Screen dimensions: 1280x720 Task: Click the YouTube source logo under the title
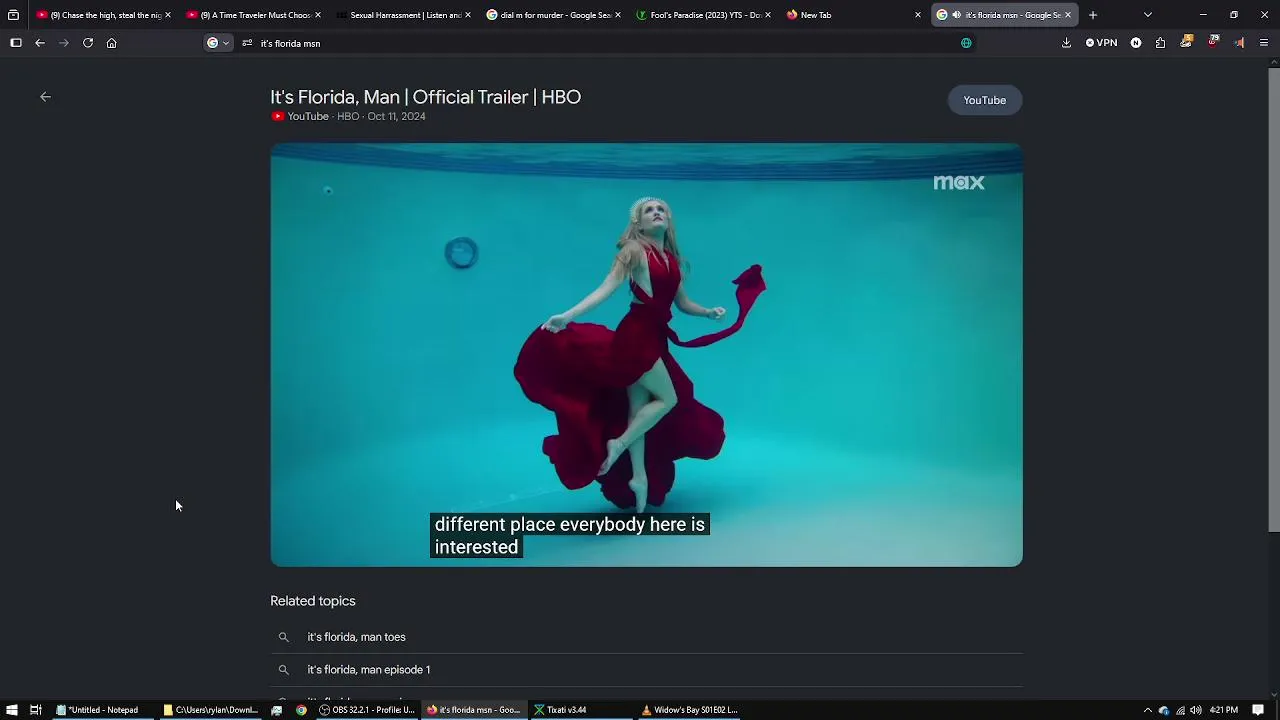[x=277, y=117]
